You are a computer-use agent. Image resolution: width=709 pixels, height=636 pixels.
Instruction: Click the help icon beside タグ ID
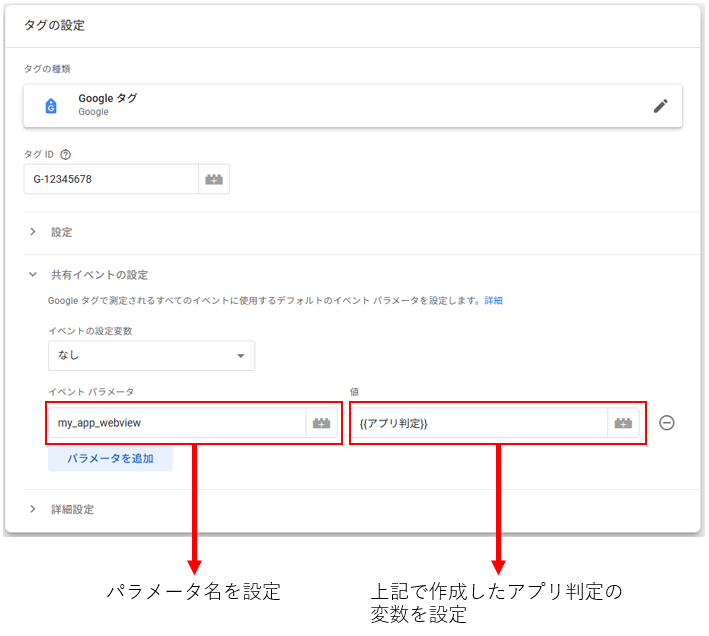(x=66, y=156)
